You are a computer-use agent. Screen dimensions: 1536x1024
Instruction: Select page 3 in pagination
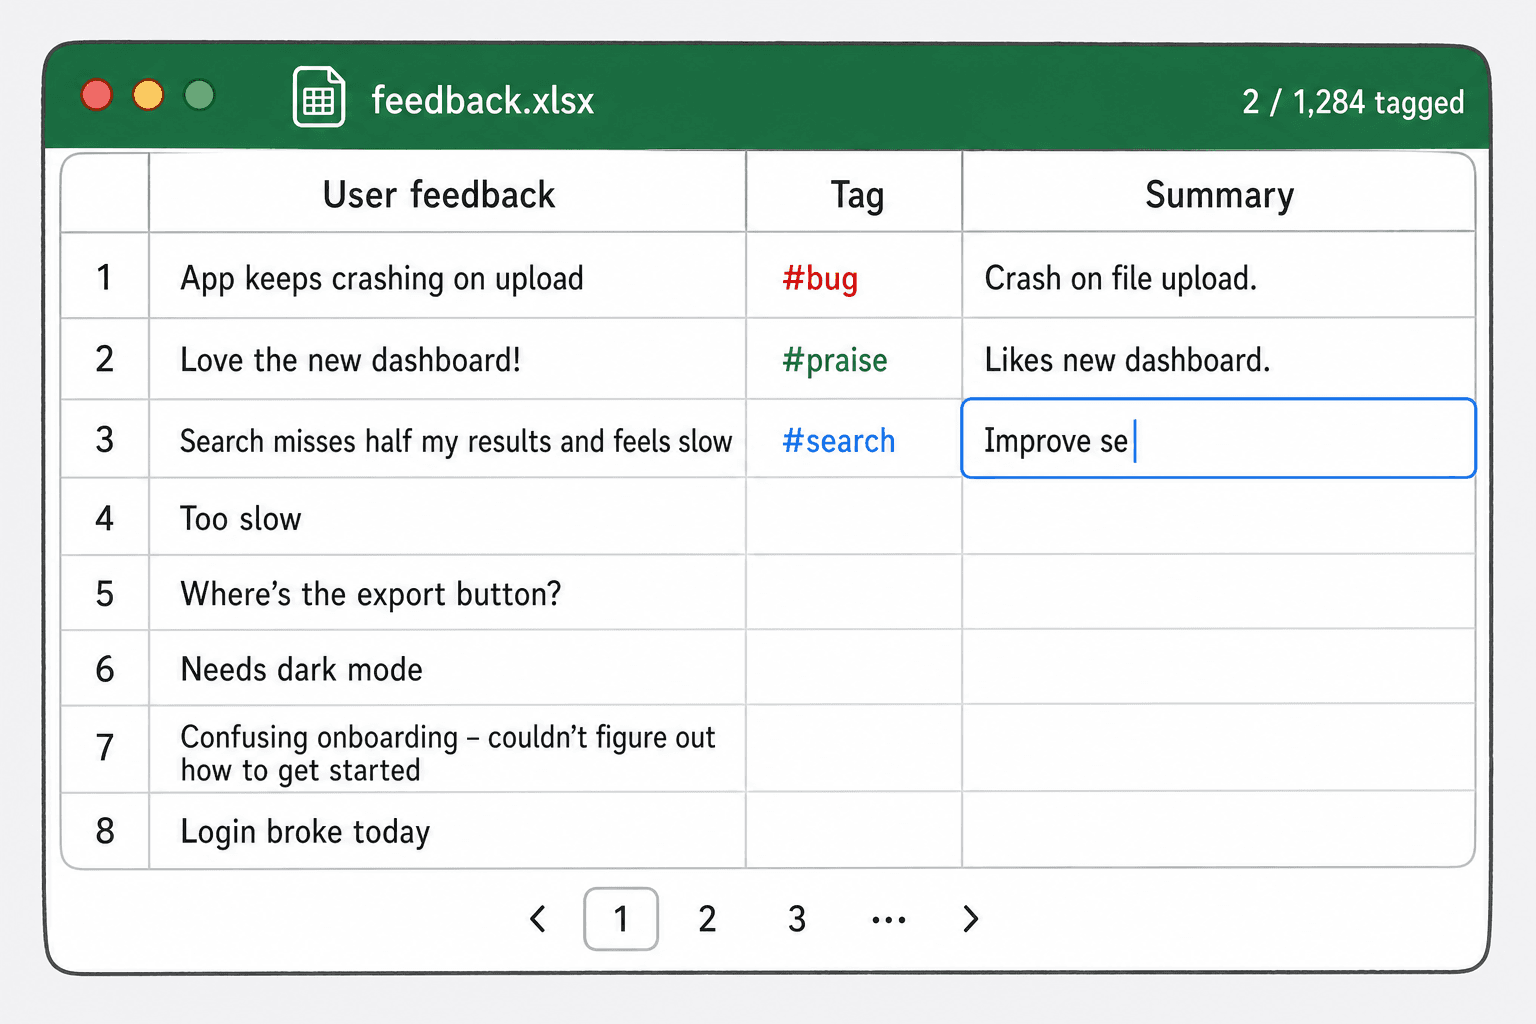point(797,919)
